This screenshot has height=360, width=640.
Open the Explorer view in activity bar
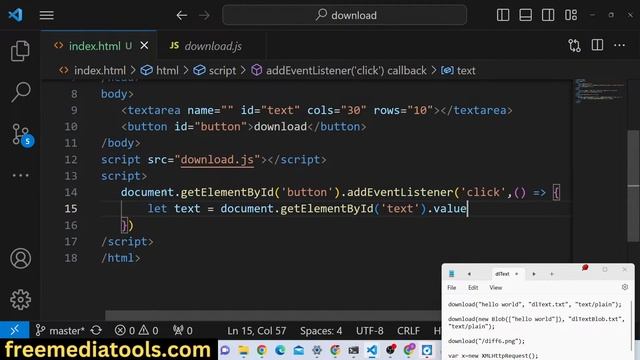pos(20,51)
